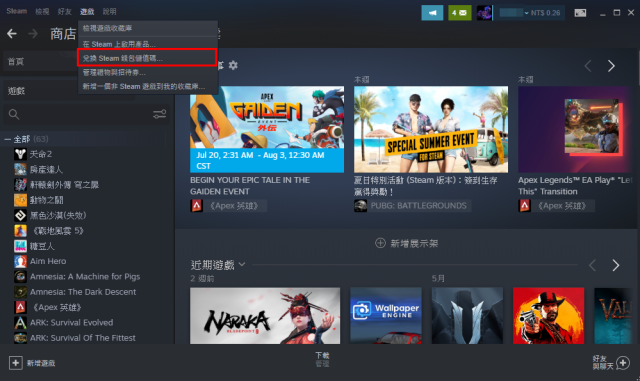
Task: Click 新增遊戲 add game button
Action: [x=32, y=363]
